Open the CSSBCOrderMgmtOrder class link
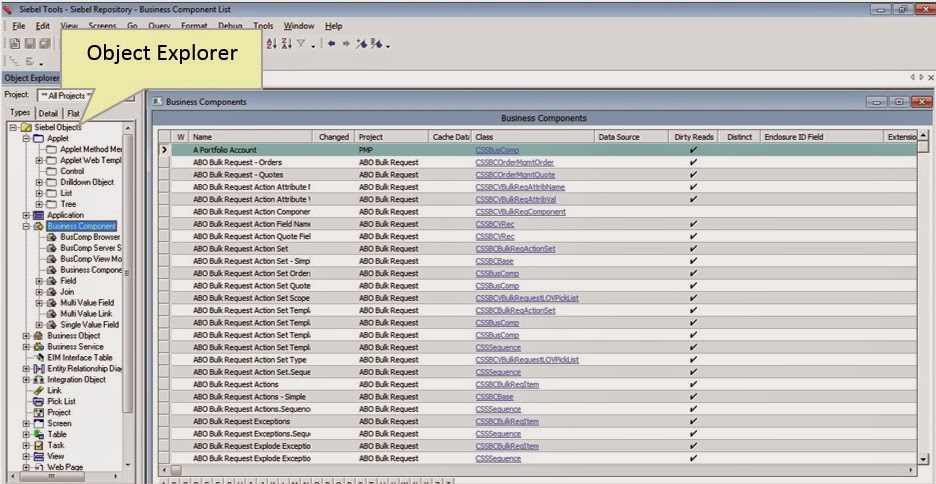Viewport: 936px width, 484px height. [x=515, y=162]
